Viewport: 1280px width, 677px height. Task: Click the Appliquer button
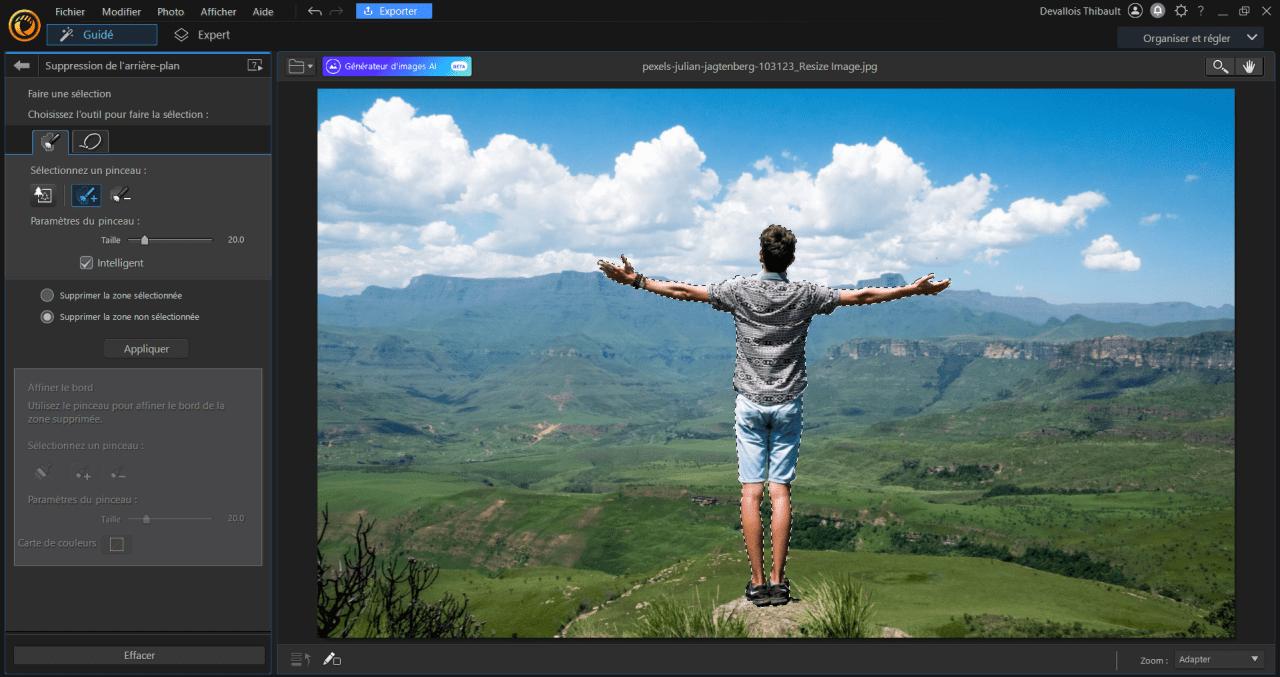(x=145, y=348)
